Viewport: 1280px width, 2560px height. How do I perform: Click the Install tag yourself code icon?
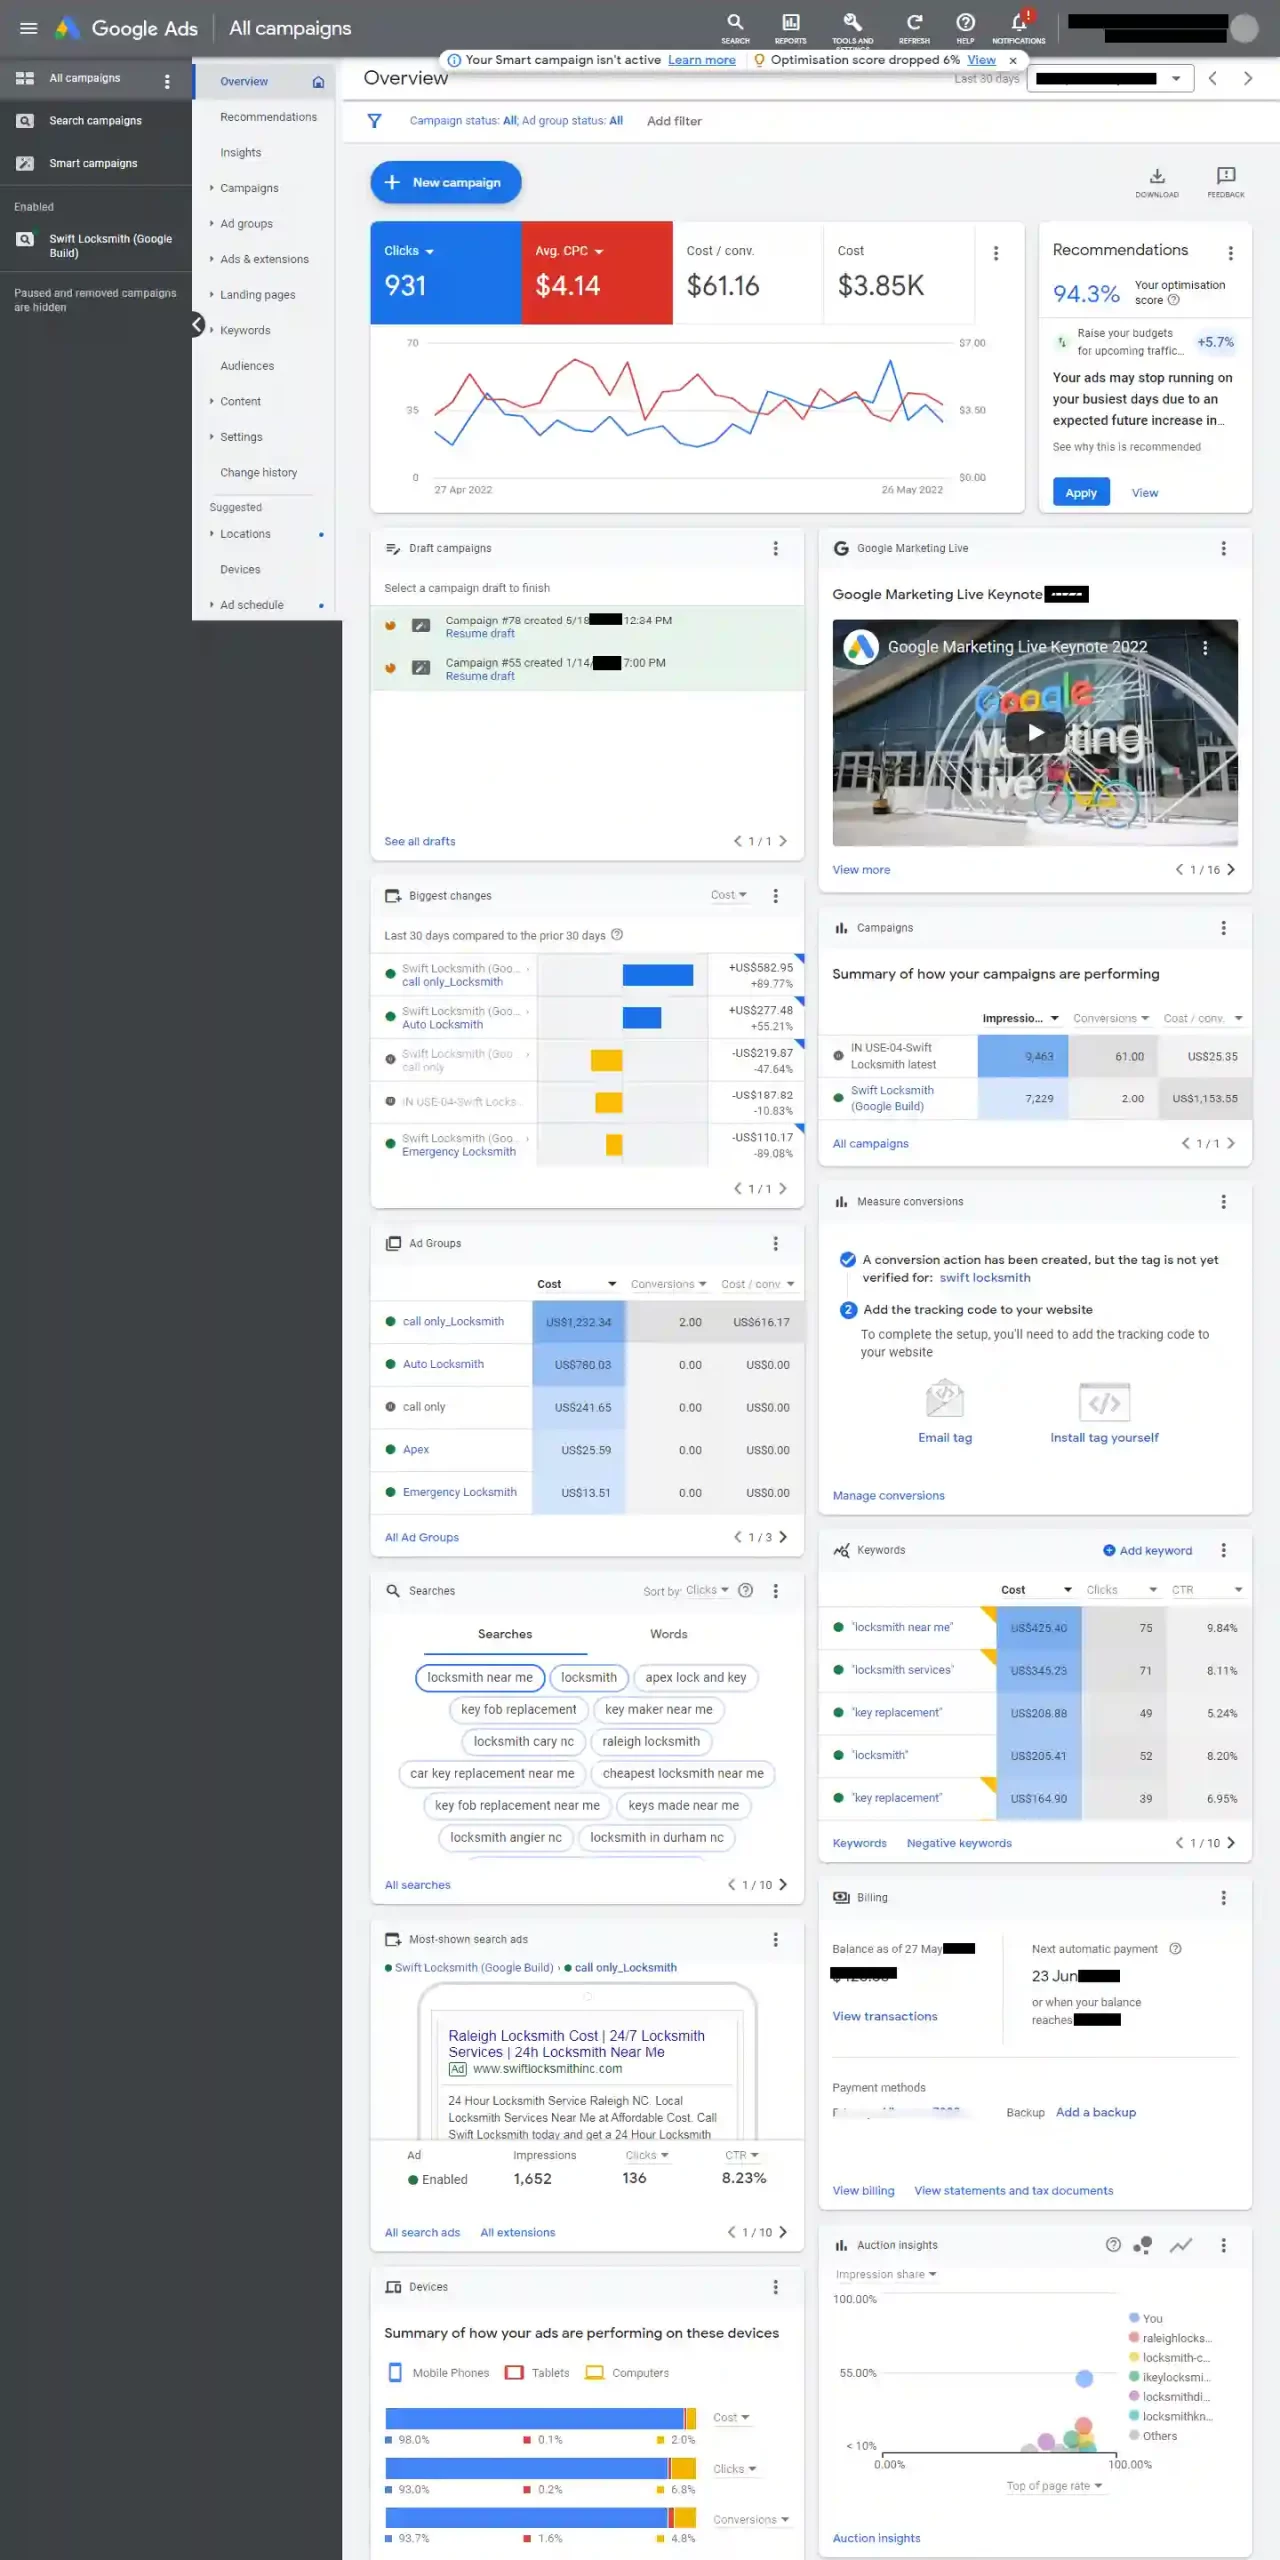pyautogui.click(x=1104, y=1402)
